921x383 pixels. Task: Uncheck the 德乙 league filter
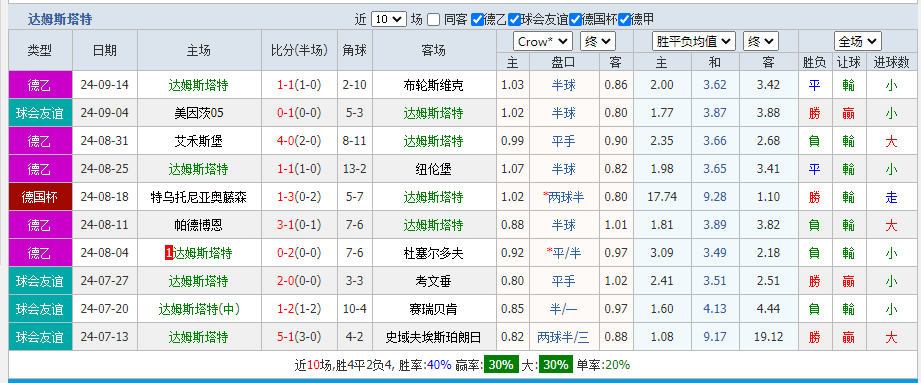478,19
